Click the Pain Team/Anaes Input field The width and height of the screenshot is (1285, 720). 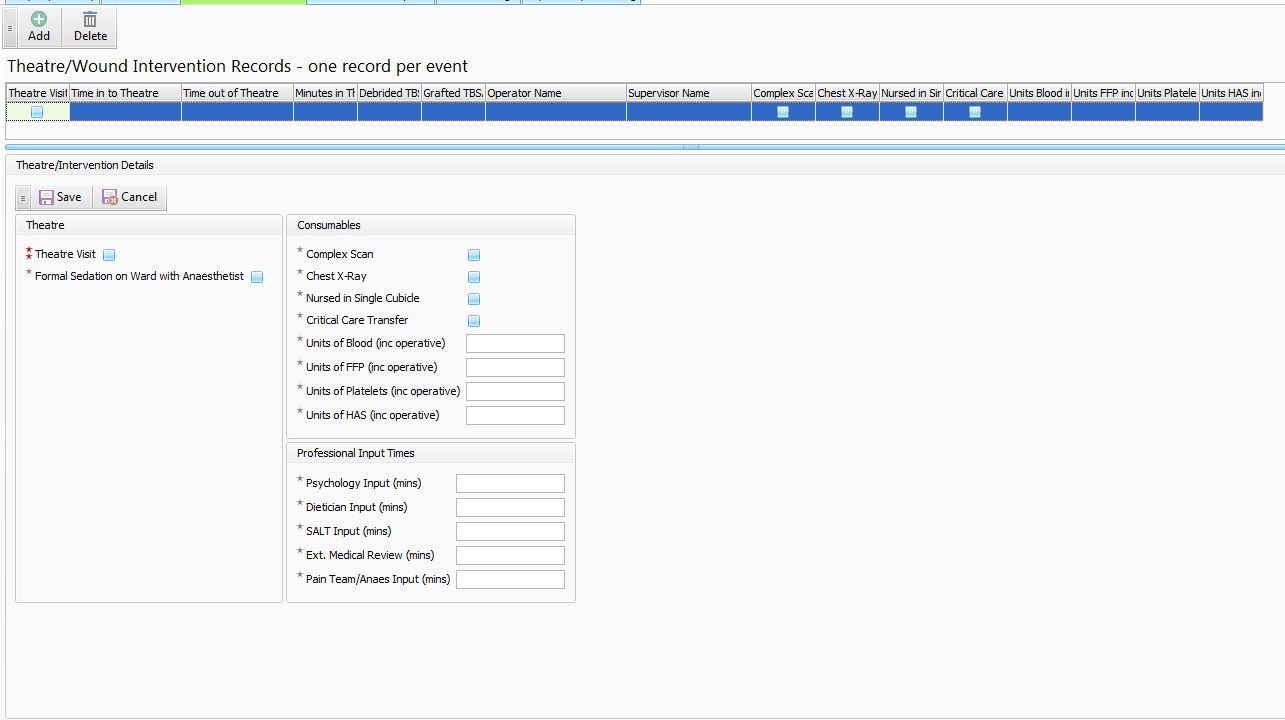pyautogui.click(x=510, y=580)
